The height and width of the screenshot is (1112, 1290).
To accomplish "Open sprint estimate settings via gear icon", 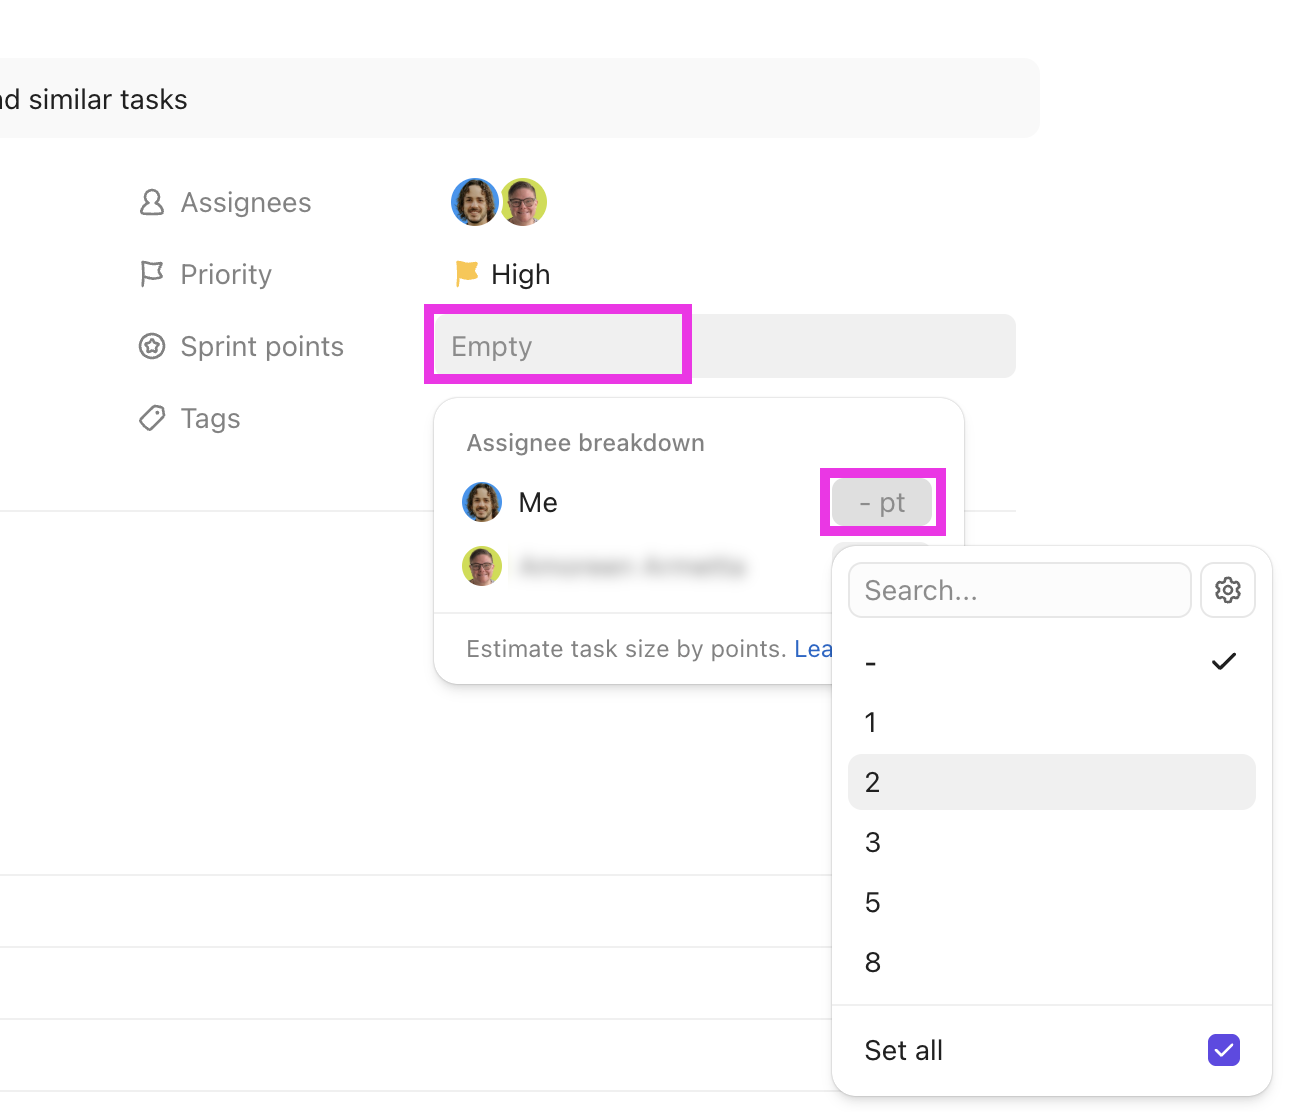I will click(x=1227, y=589).
